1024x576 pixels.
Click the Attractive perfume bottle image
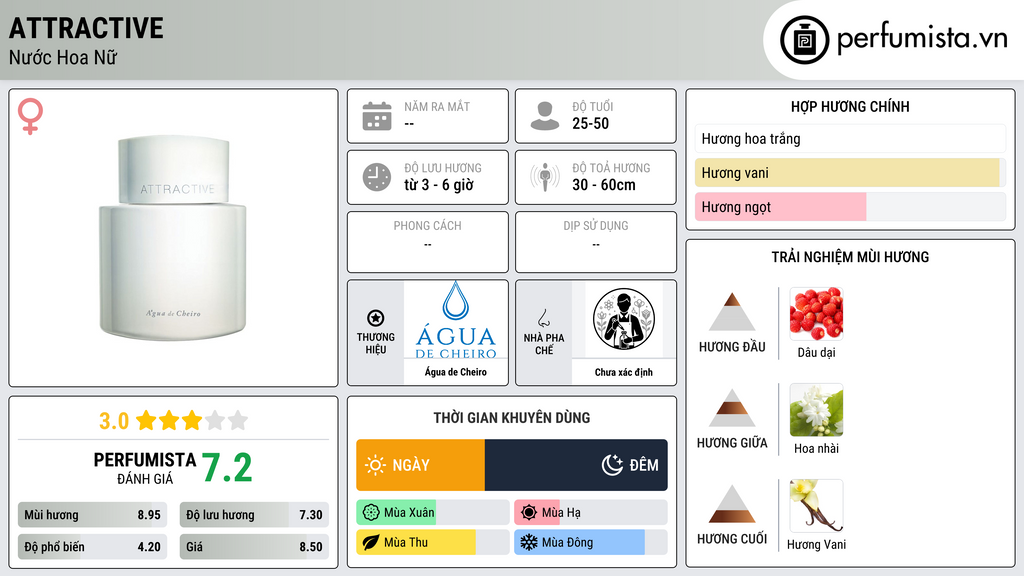(173, 238)
